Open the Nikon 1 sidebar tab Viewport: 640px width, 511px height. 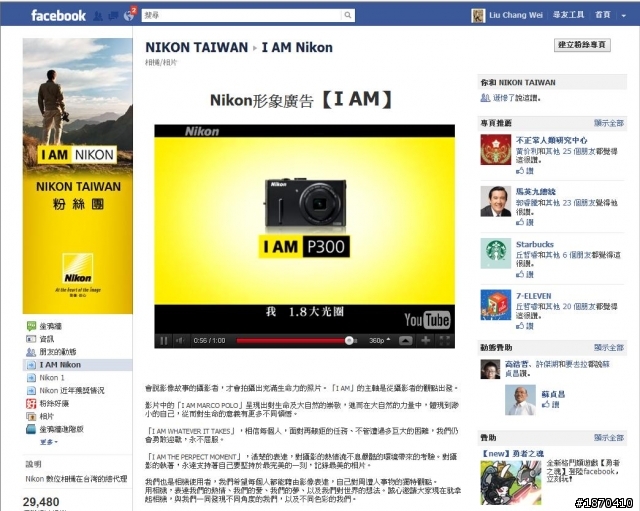(x=52, y=378)
